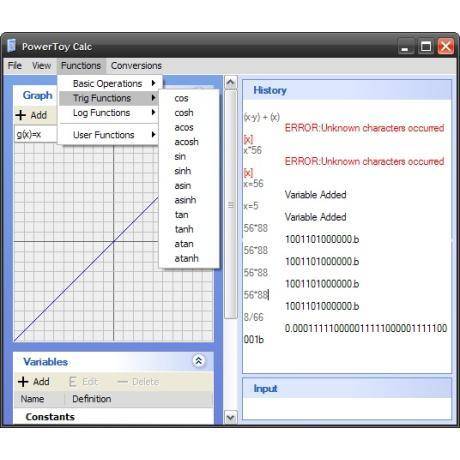This screenshot has width=460, height=460.
Task: Open the View menu
Action: [x=41, y=66]
